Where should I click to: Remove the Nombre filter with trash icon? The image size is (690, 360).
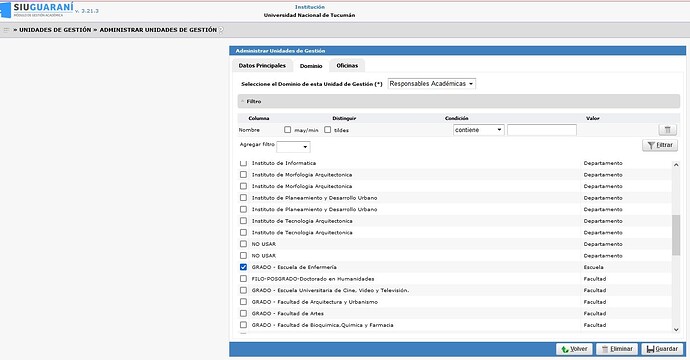pos(668,130)
